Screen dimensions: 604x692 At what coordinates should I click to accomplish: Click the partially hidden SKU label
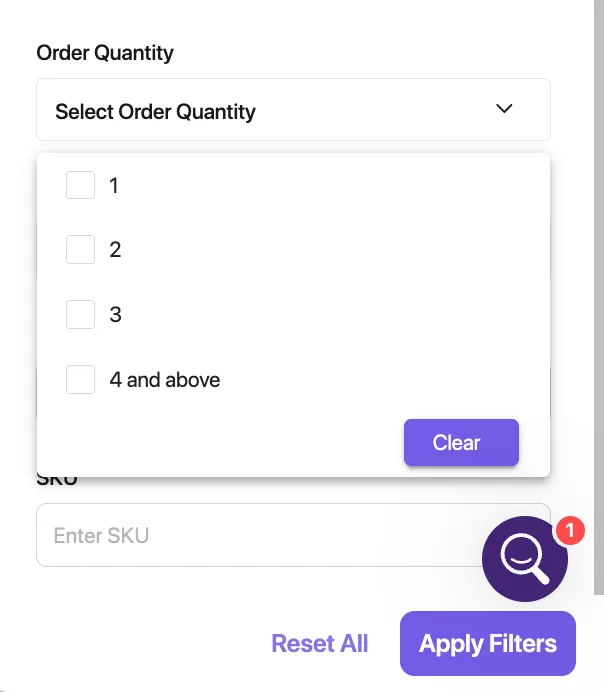pyautogui.click(x=57, y=481)
